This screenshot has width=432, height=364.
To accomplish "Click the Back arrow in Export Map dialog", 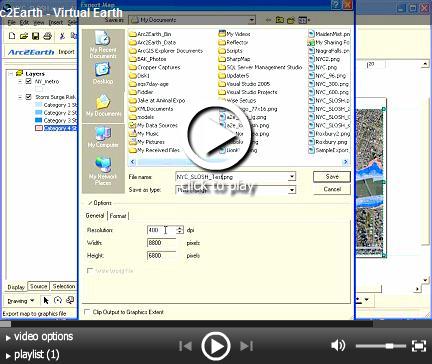I will [268, 20].
